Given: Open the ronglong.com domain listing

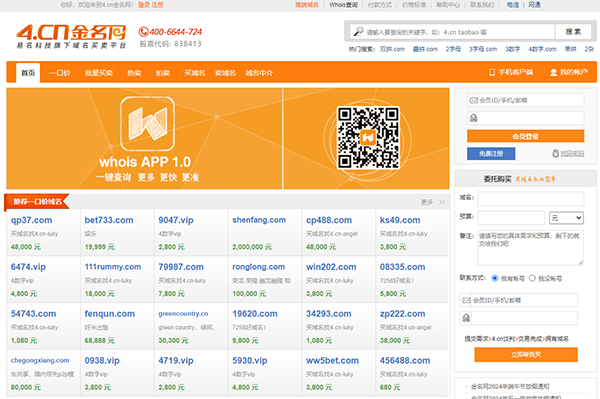Looking at the screenshot, I should [258, 267].
